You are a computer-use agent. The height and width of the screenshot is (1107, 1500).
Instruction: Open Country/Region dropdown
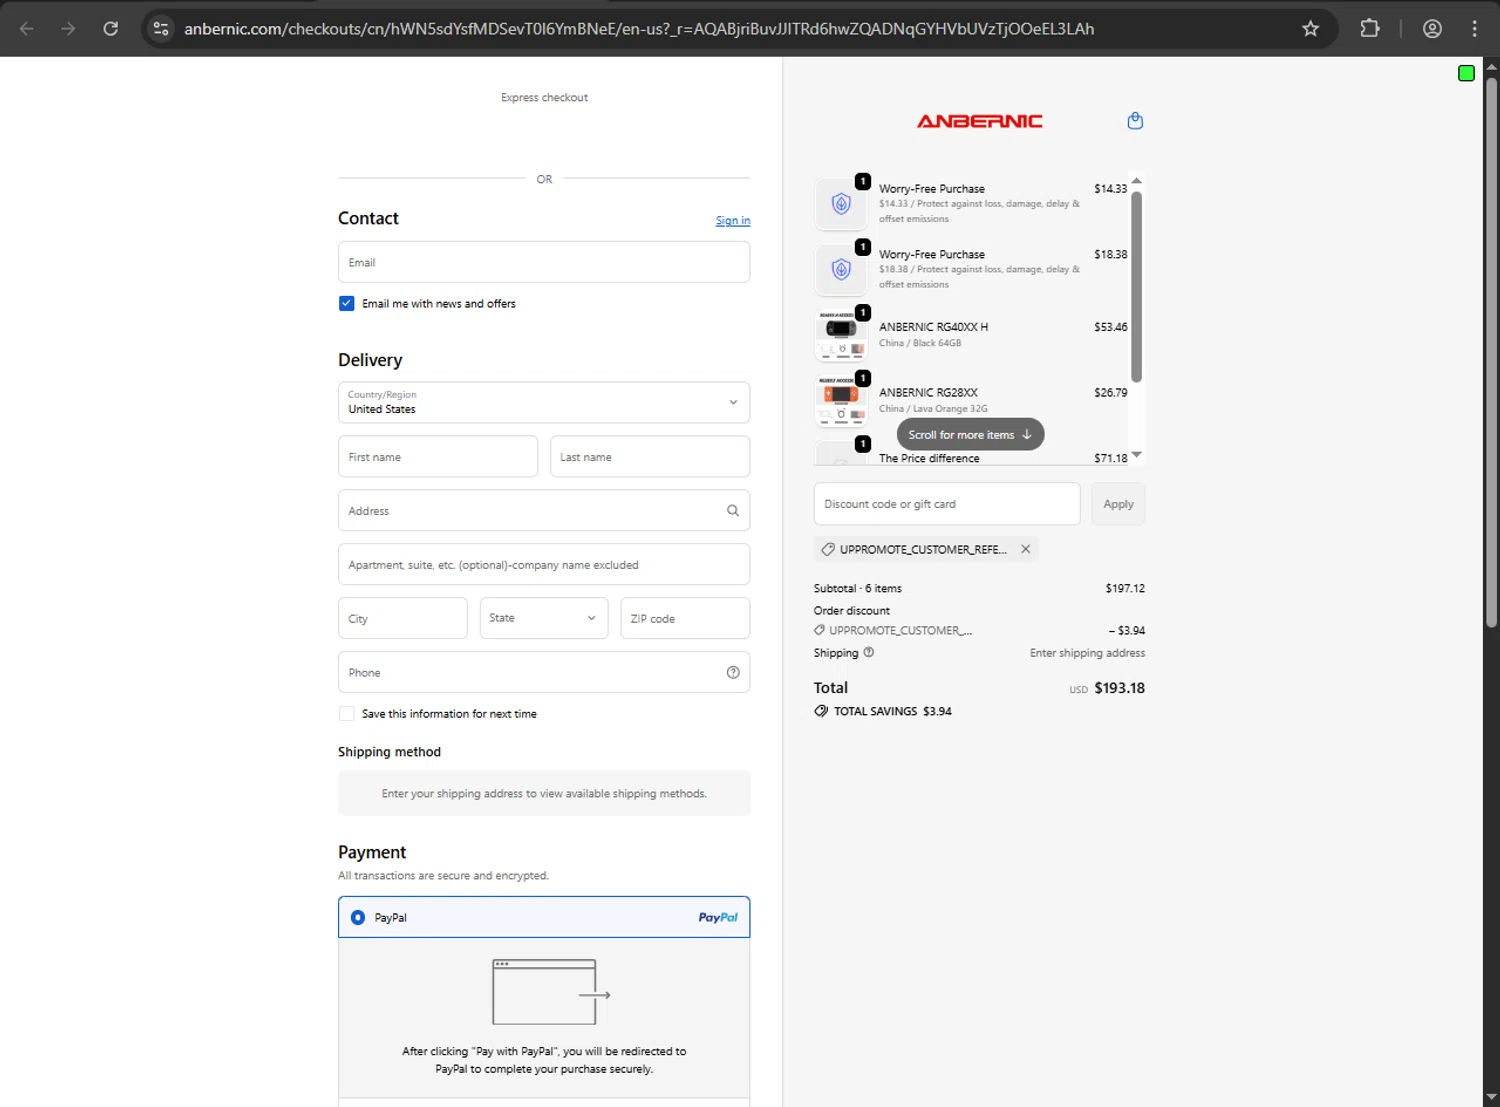tap(544, 403)
